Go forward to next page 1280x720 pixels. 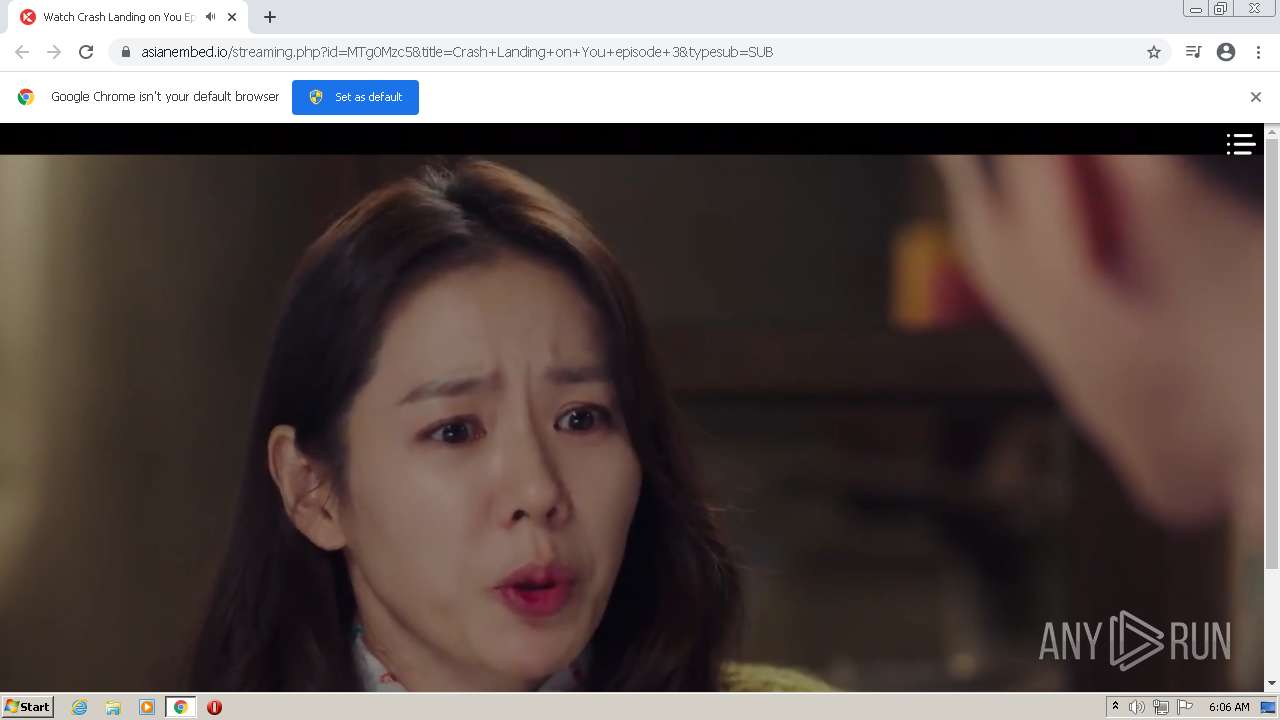54,52
